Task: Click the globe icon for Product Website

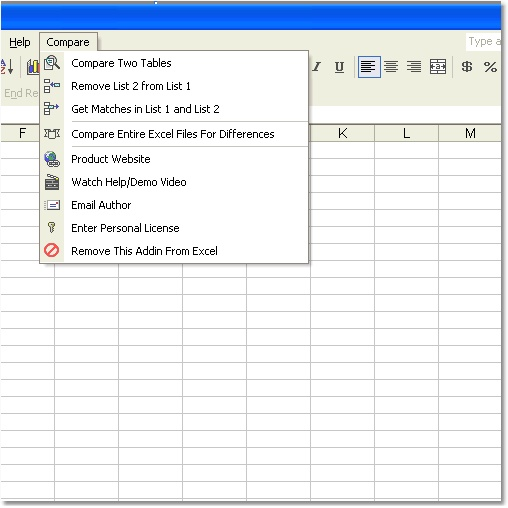Action: click(x=52, y=159)
